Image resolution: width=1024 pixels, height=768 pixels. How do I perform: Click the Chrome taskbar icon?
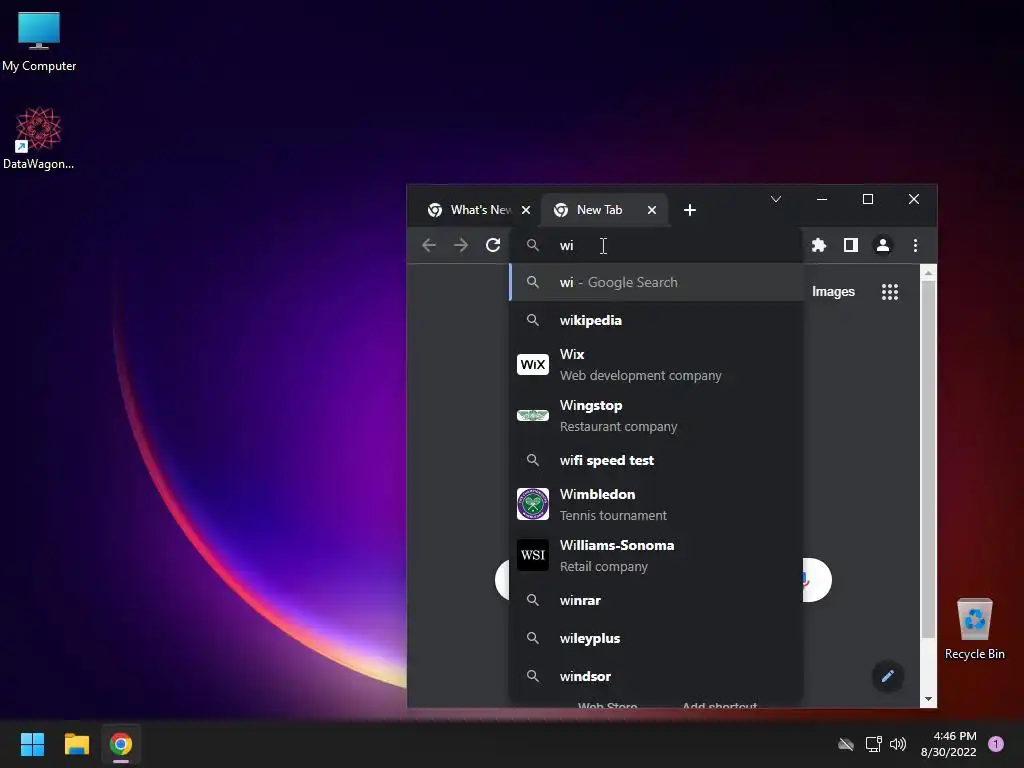[121, 744]
